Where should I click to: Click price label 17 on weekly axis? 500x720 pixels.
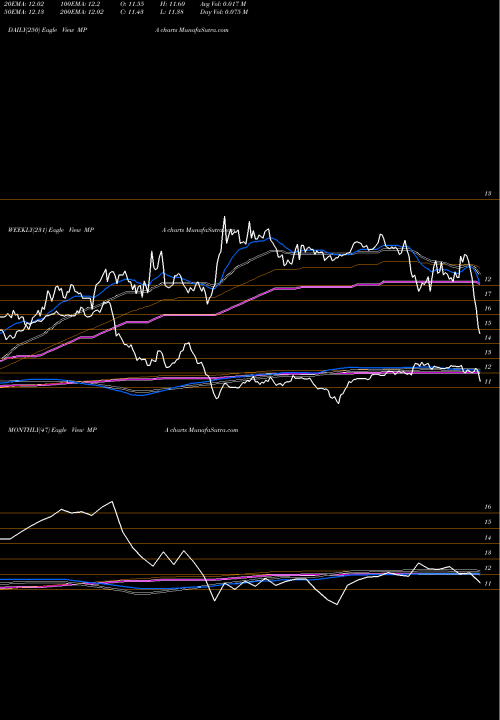[488, 294]
